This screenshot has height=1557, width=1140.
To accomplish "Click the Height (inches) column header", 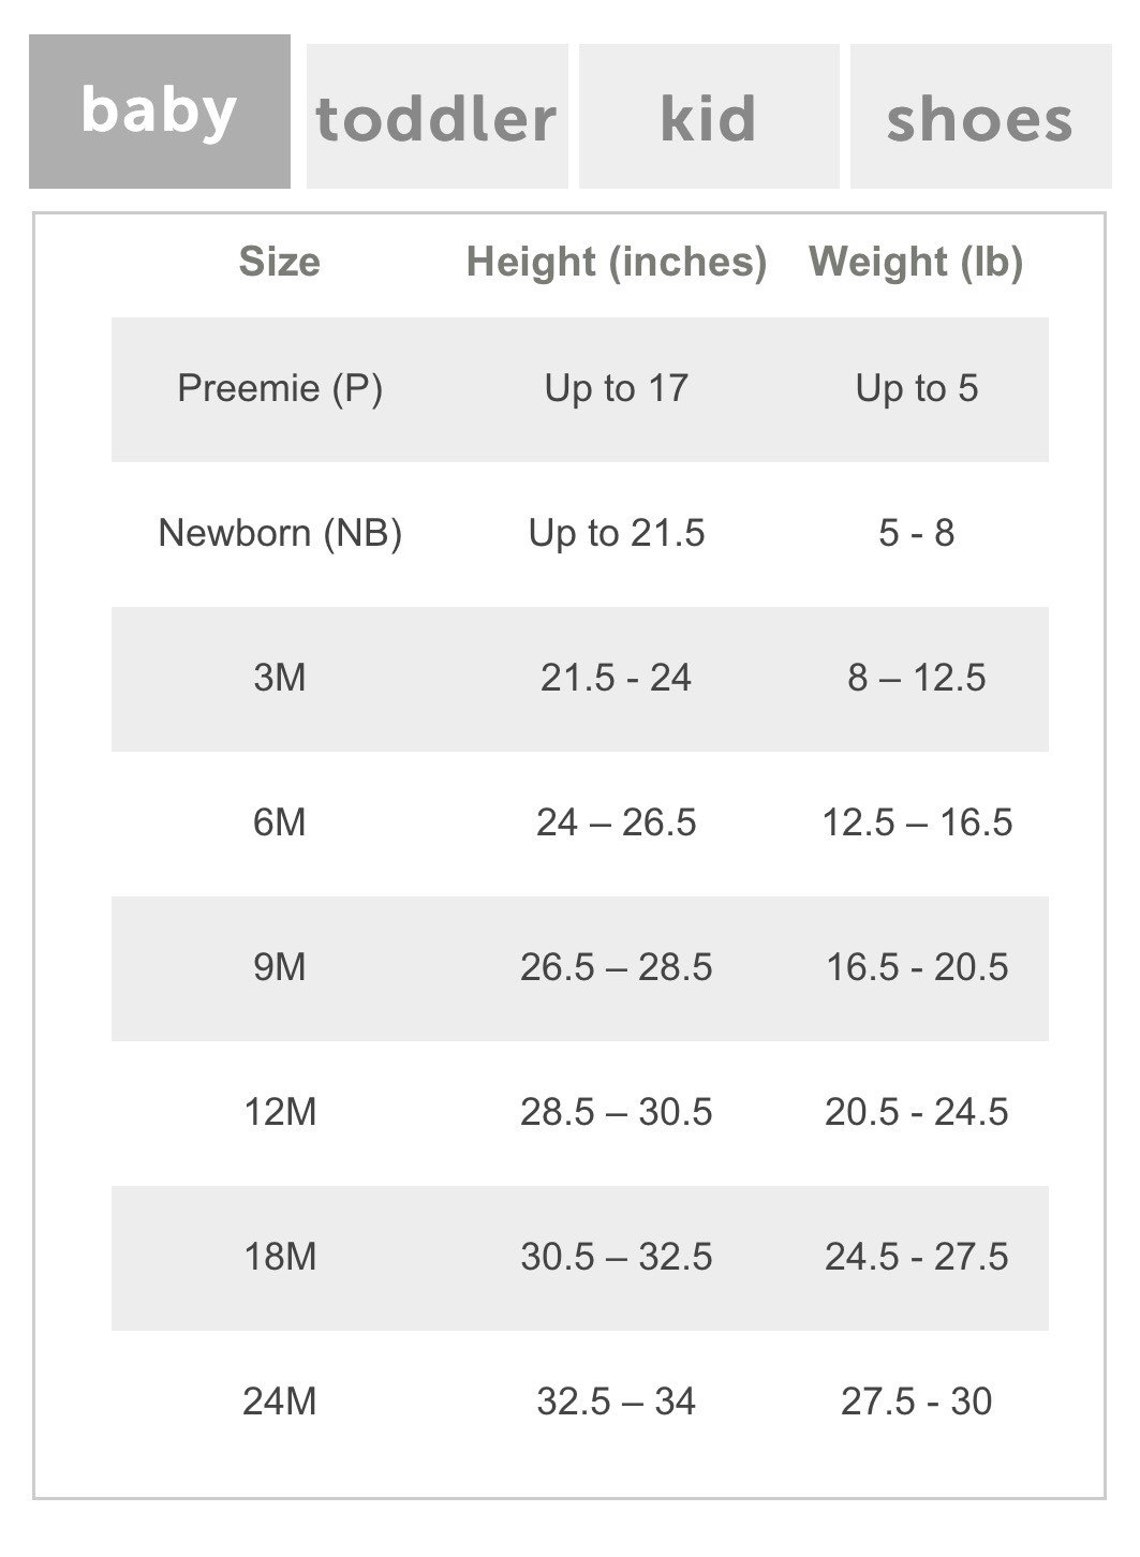I will pyautogui.click(x=617, y=262).
